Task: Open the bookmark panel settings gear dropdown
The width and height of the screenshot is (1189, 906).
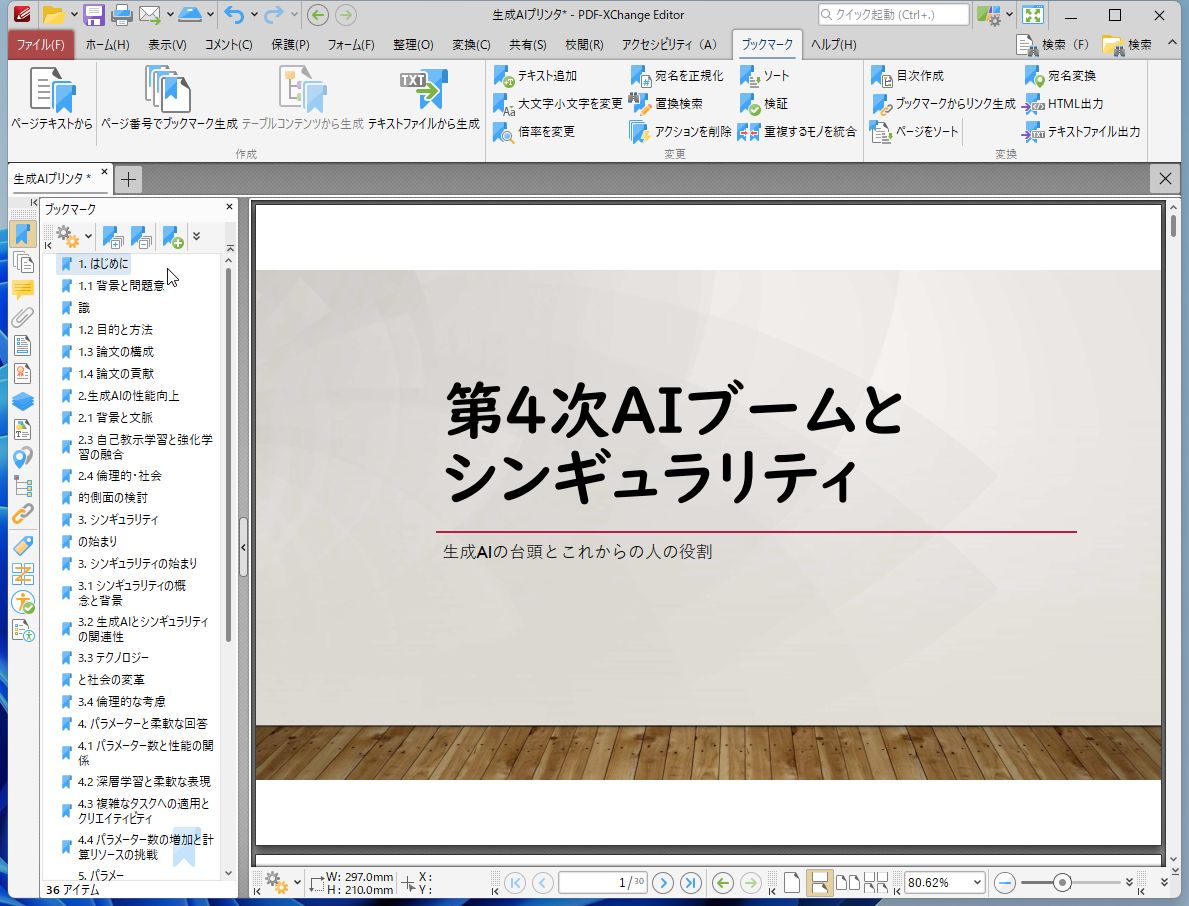Action: 68,237
